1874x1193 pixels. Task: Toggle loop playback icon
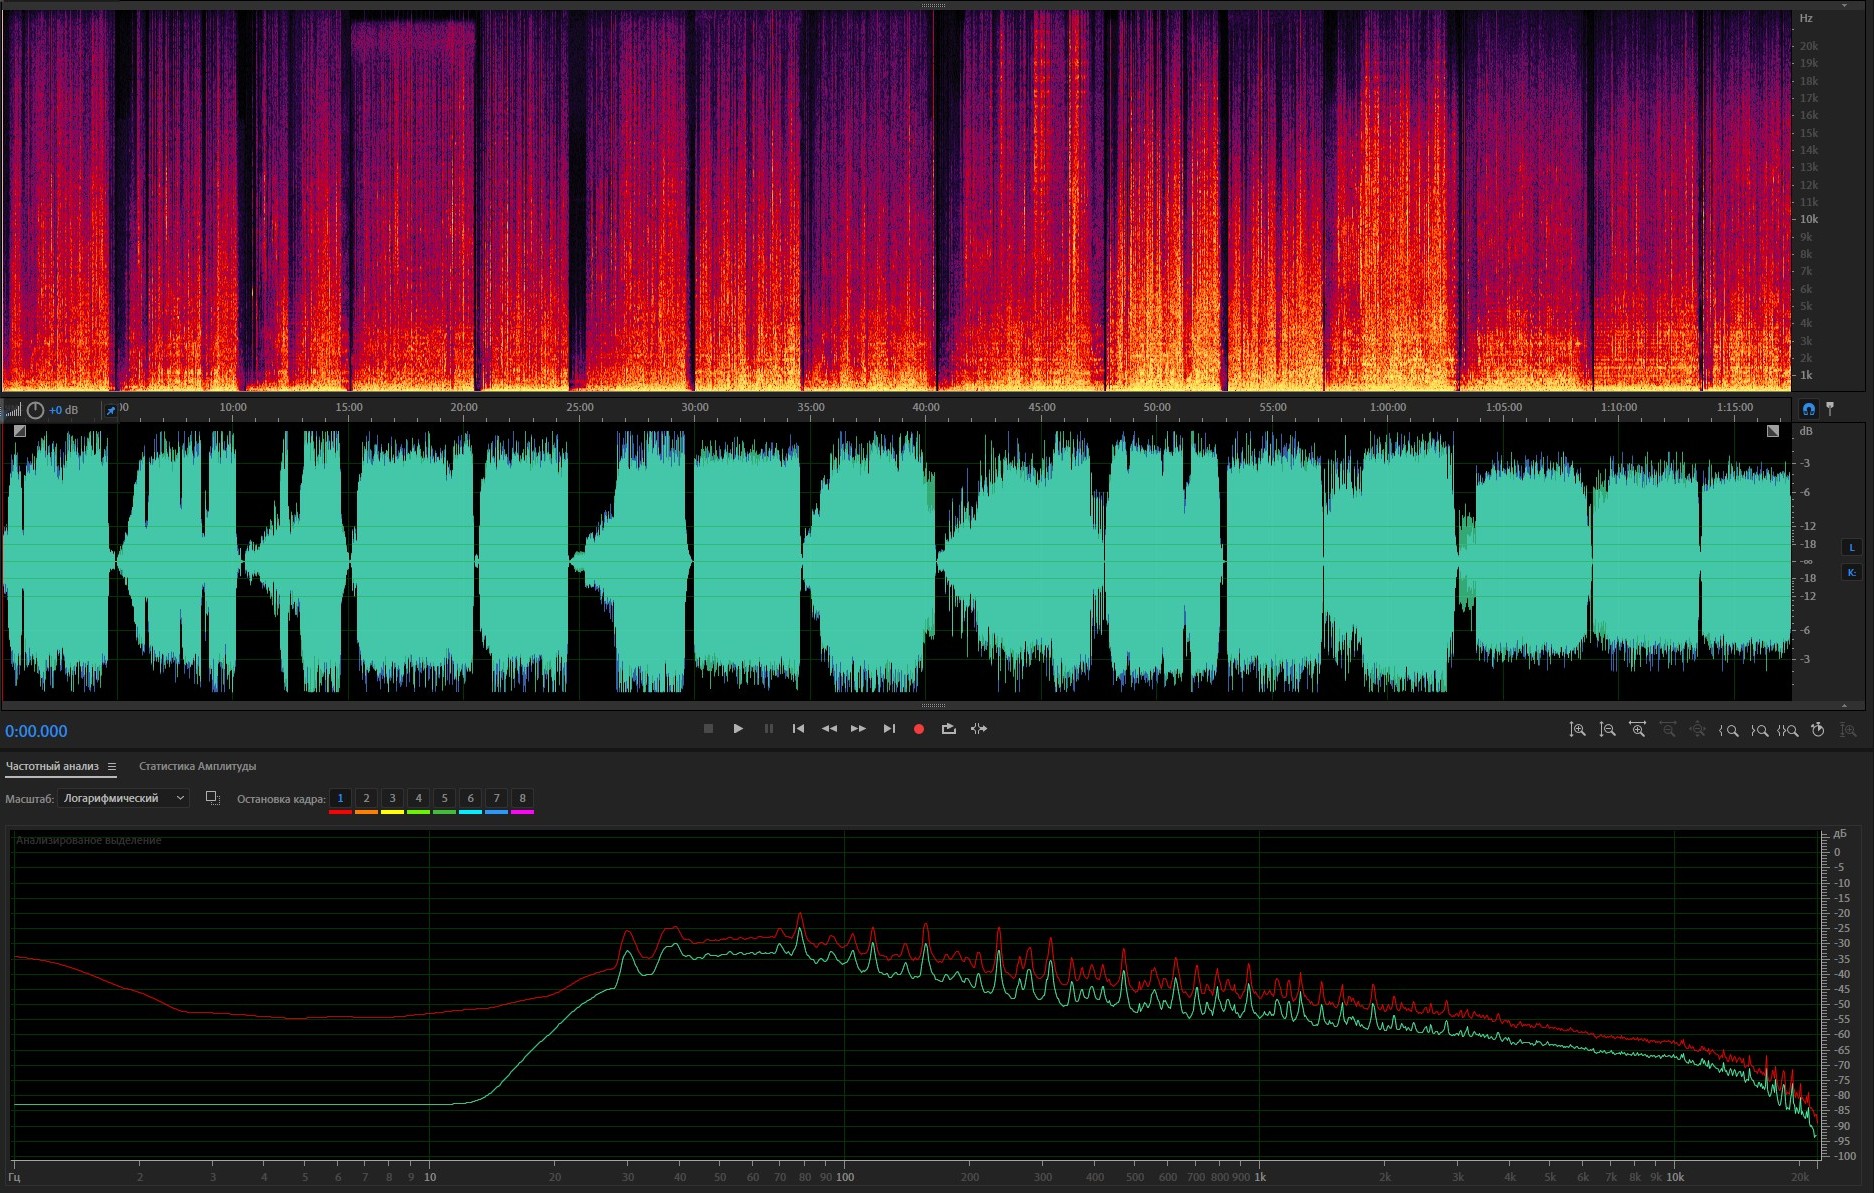click(x=948, y=729)
